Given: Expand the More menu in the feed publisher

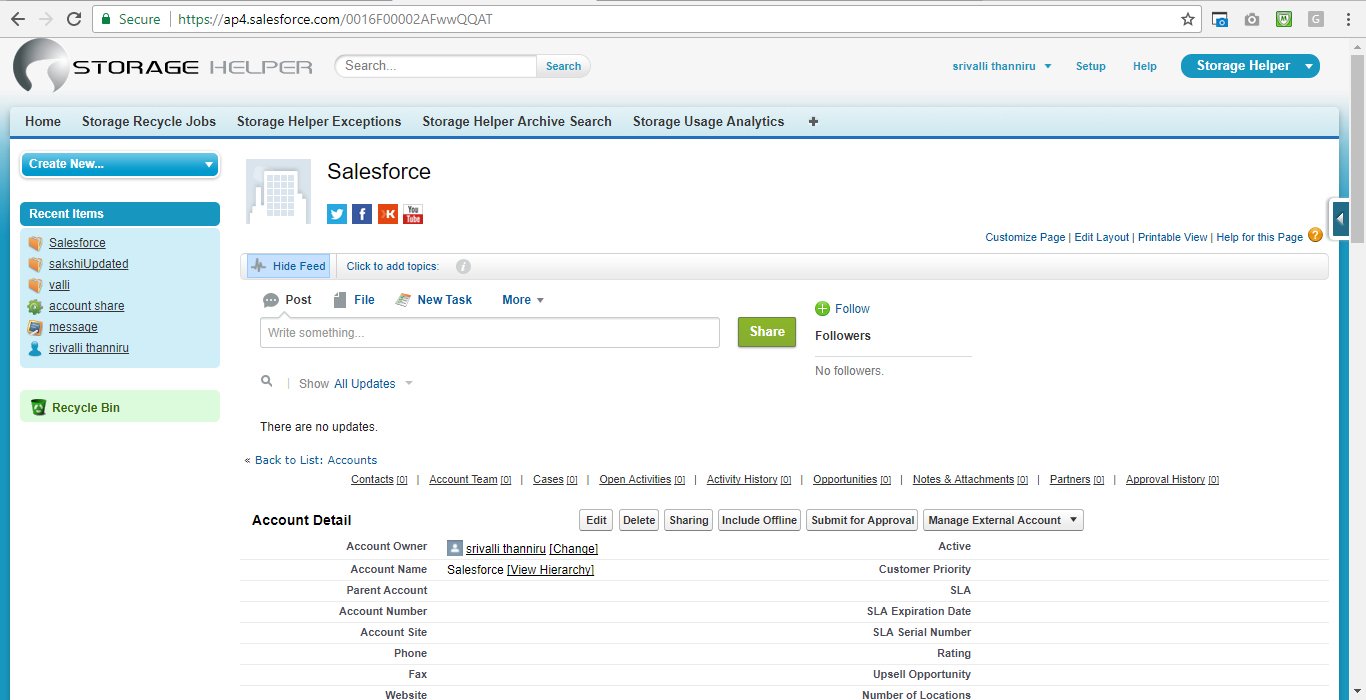Looking at the screenshot, I should (x=523, y=300).
